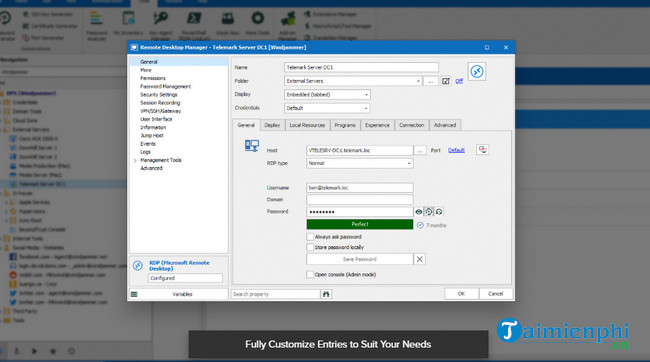Select VPN/SSH/Gateway in side list
The height and width of the screenshot is (362, 650).
tap(160, 111)
